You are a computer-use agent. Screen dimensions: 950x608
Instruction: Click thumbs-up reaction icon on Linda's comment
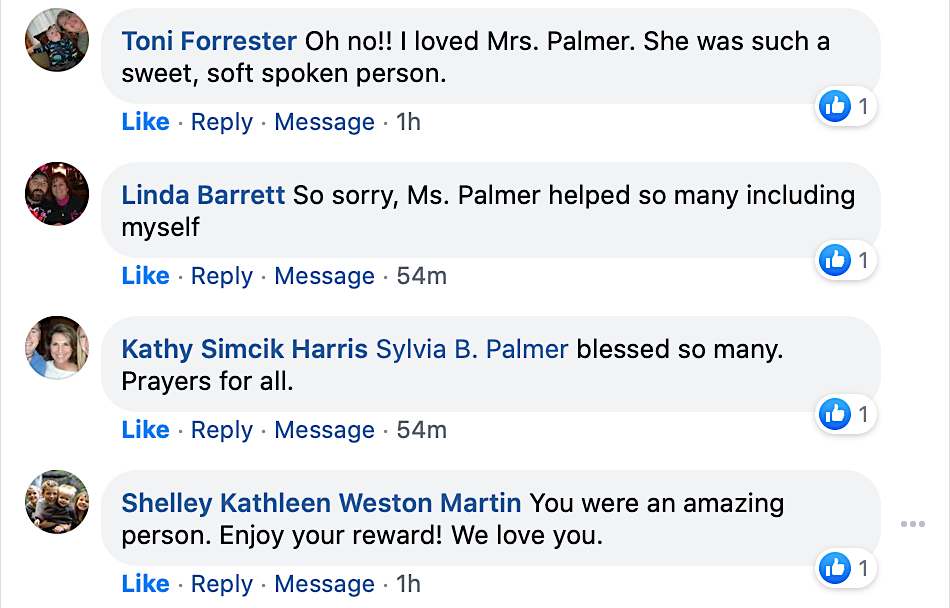point(834,261)
